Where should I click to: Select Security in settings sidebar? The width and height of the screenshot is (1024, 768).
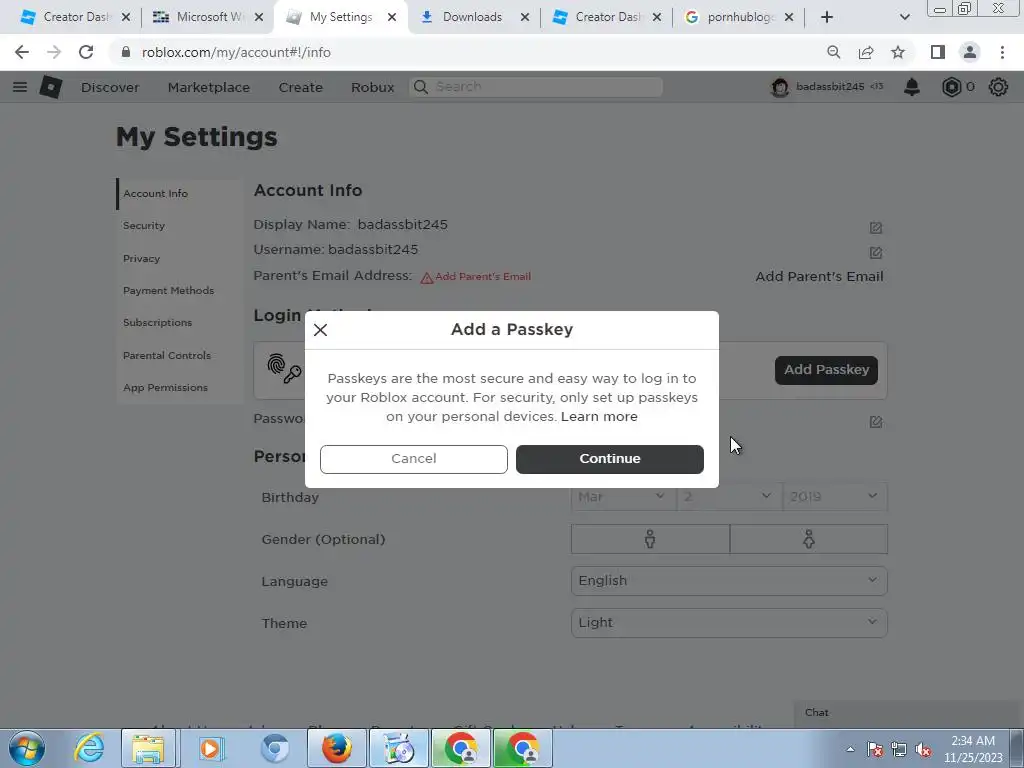pyautogui.click(x=144, y=226)
